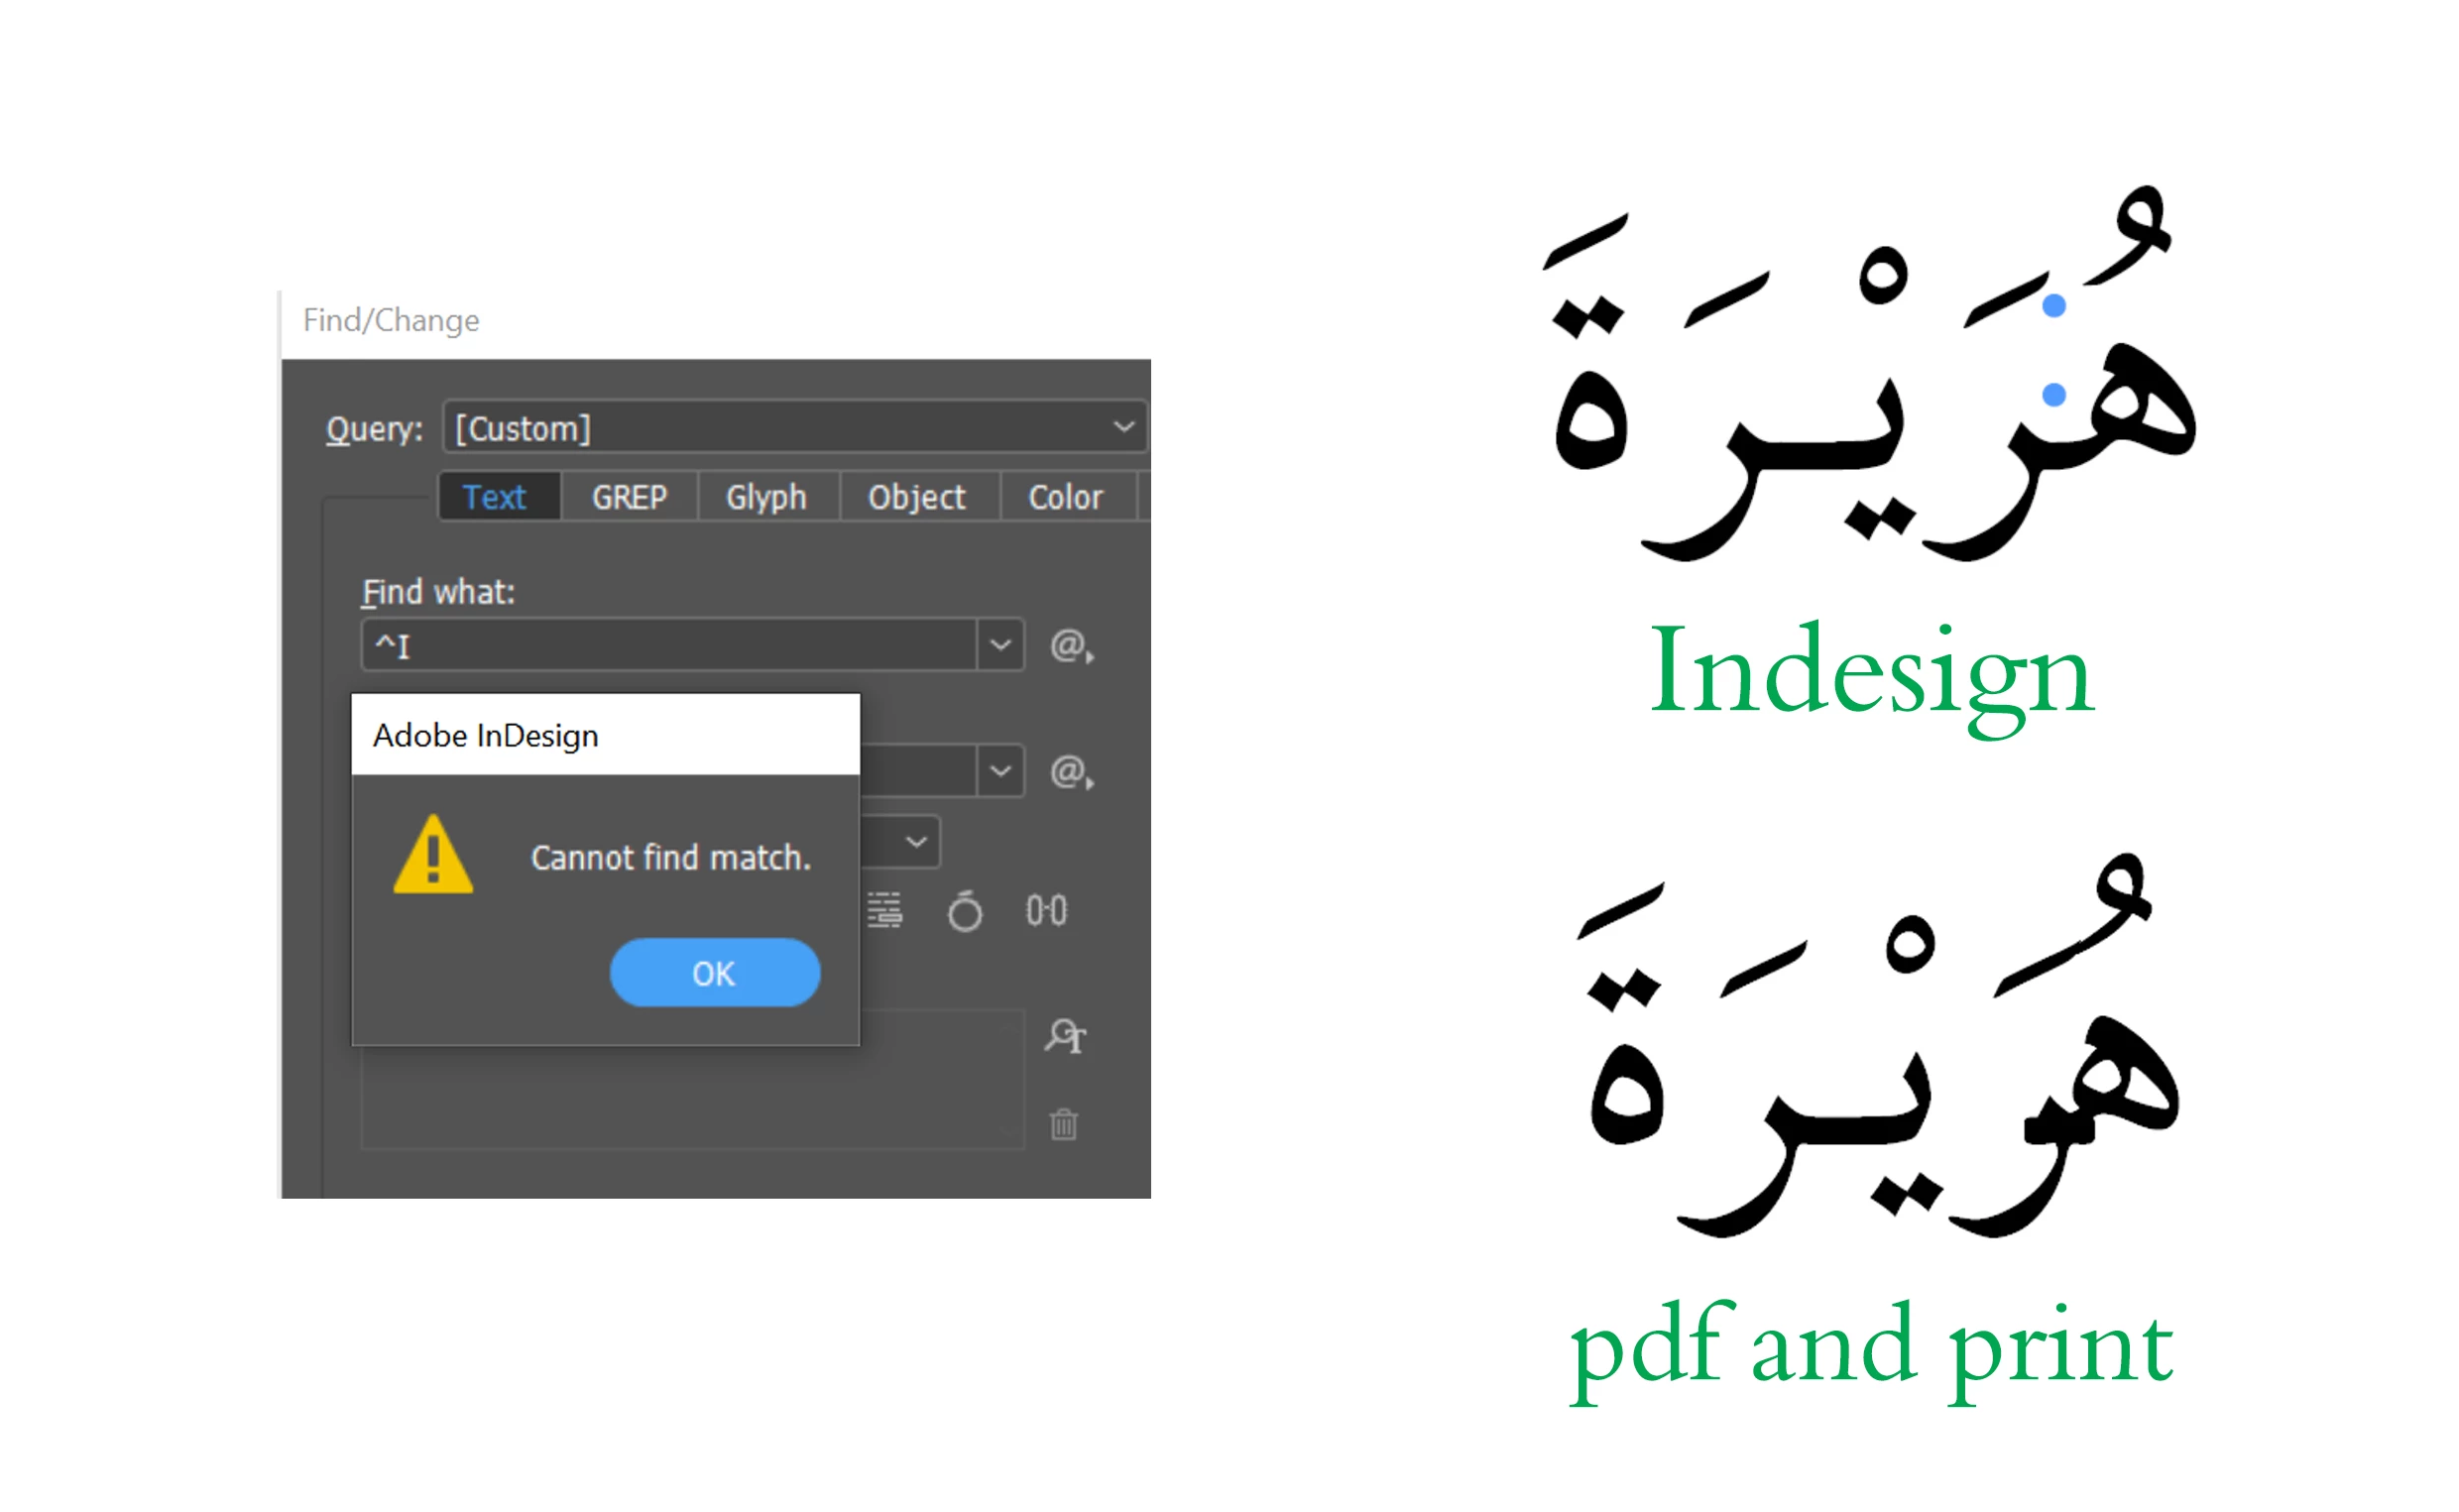Toggle the Include Footnotes icon
Screen dimensions: 2459x1512
tap(884, 911)
